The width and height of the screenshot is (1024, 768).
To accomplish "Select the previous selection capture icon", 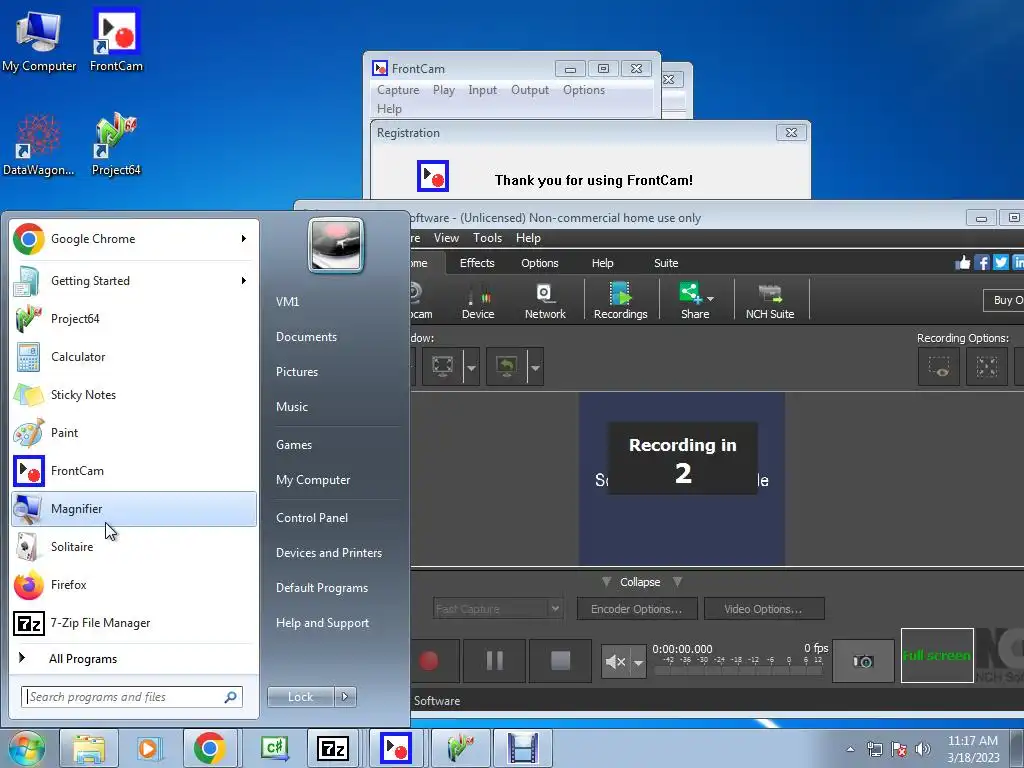I will tap(506, 366).
